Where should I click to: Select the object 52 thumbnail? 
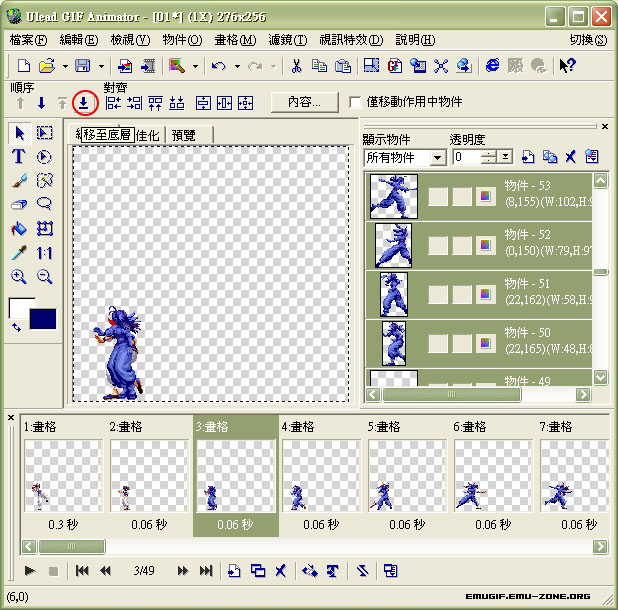click(393, 245)
